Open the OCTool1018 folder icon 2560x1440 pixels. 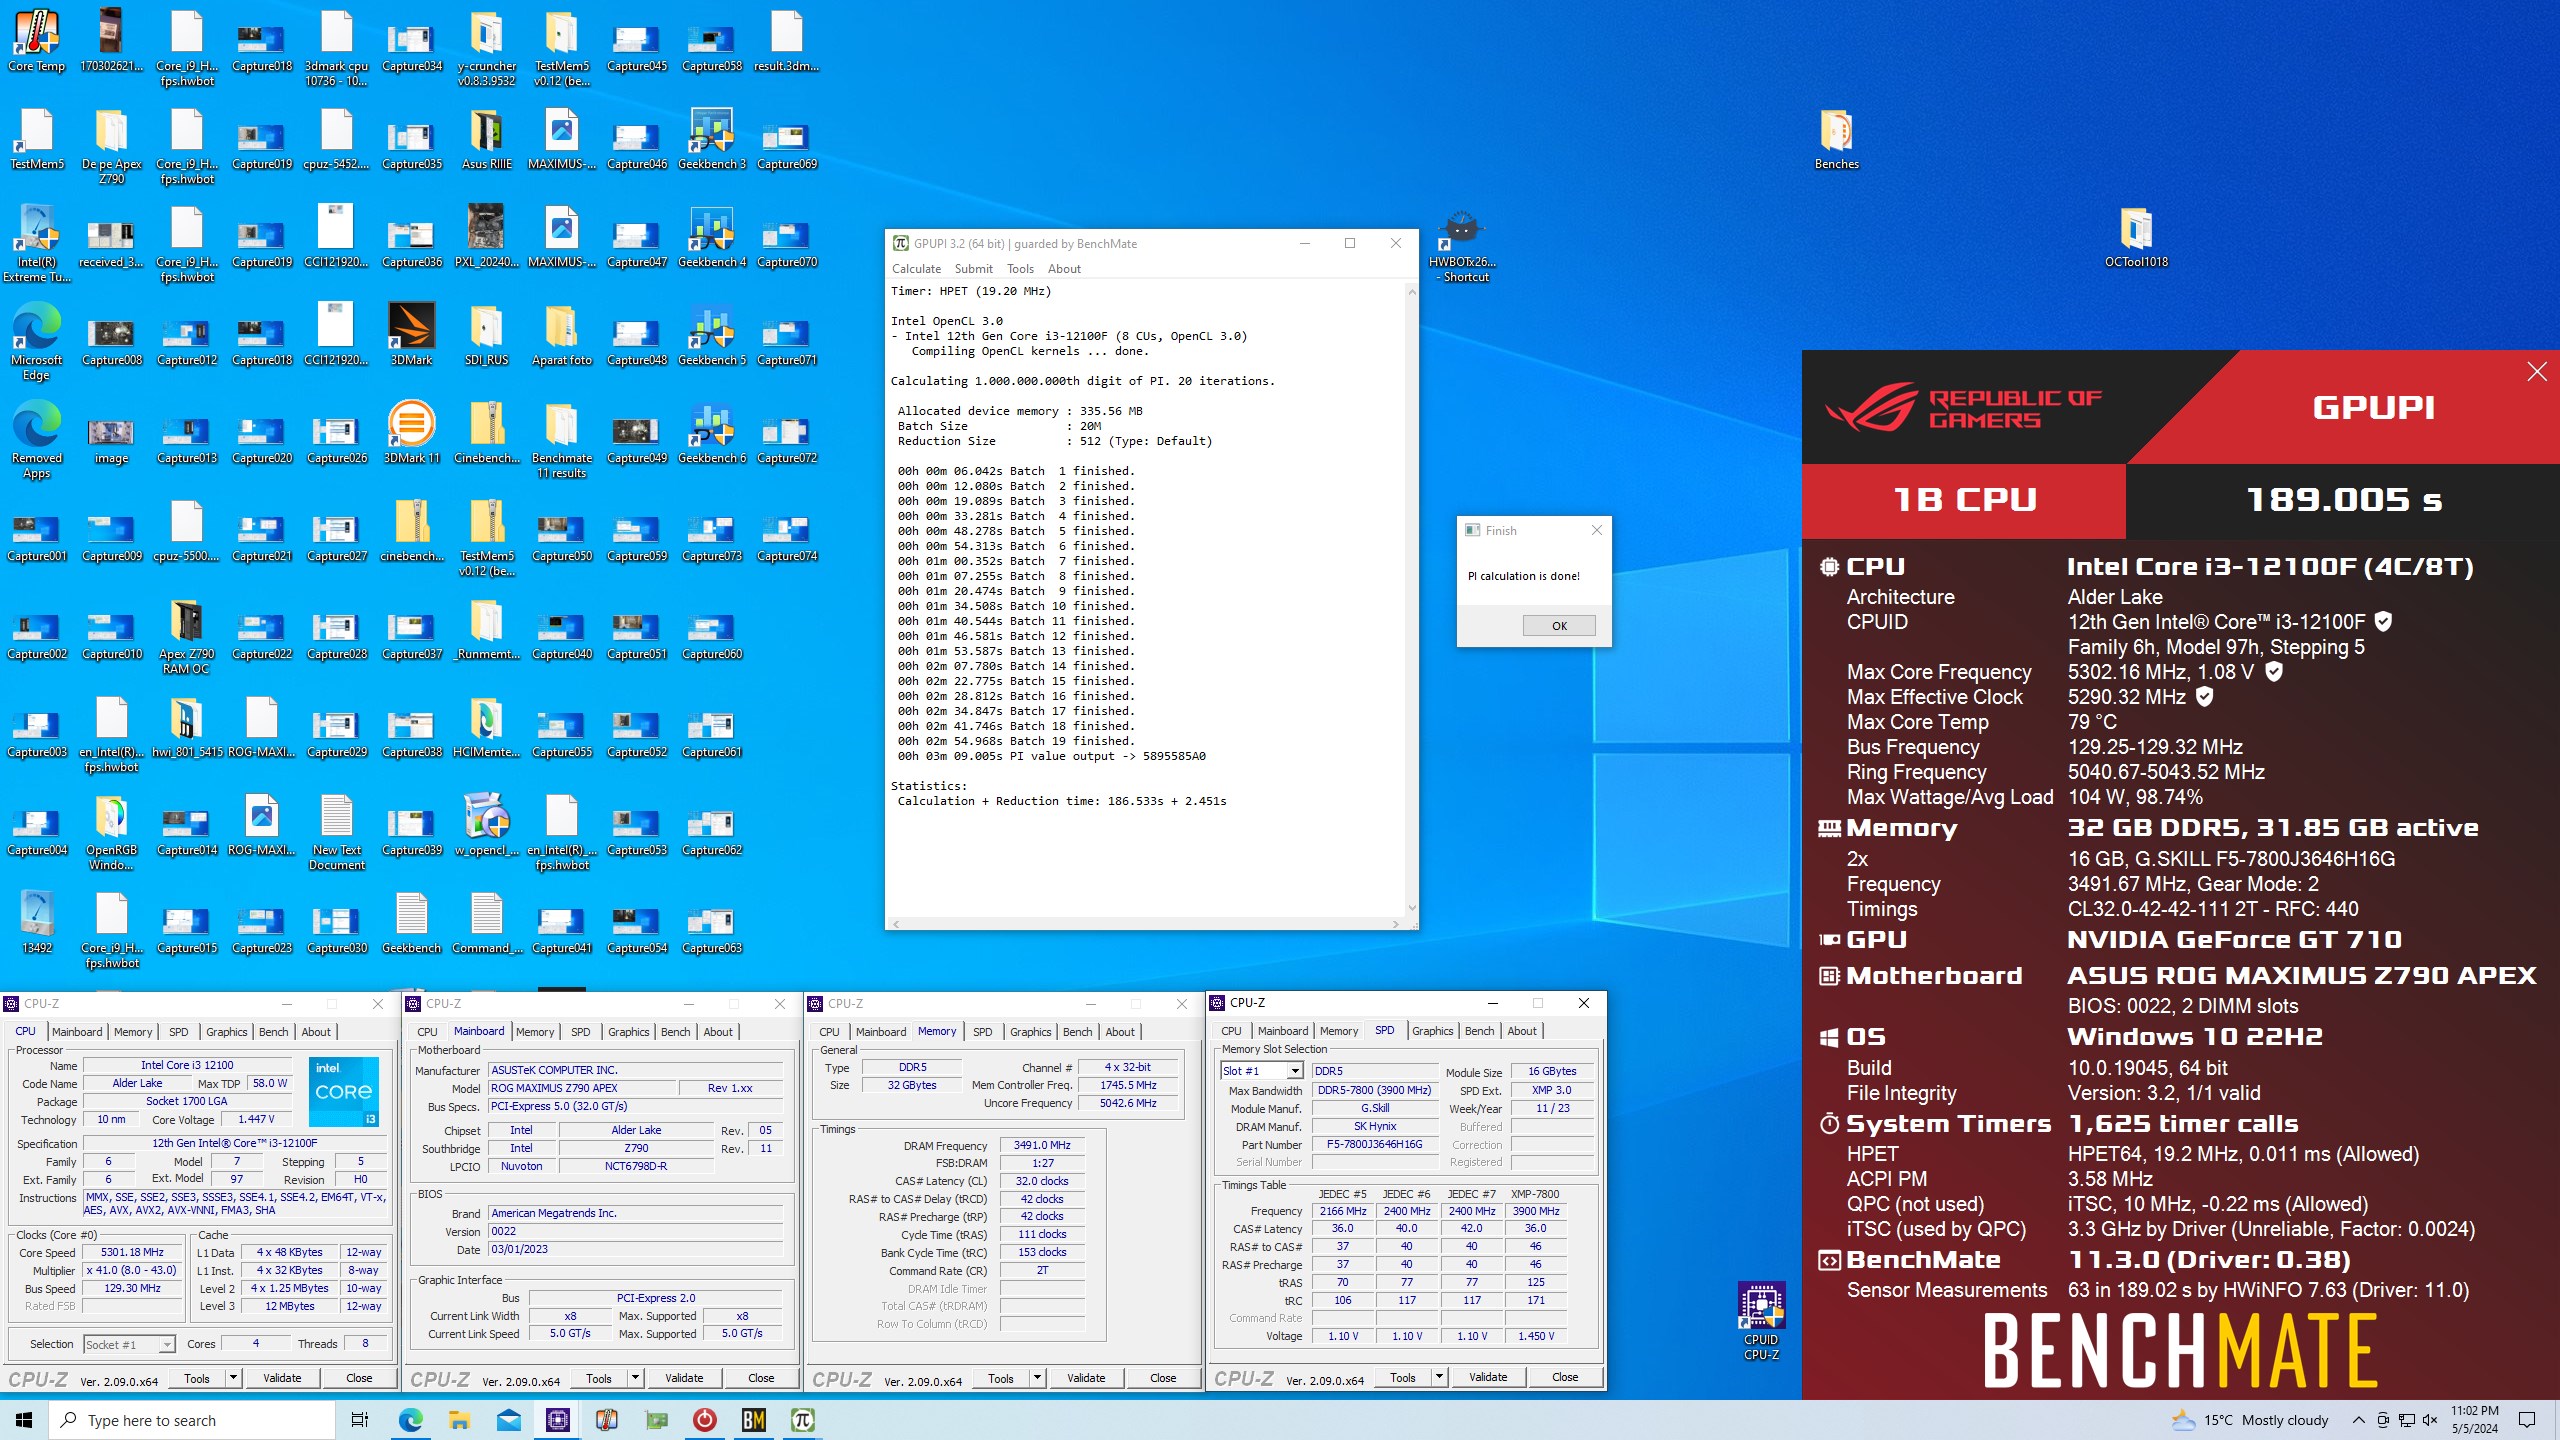point(2136,238)
